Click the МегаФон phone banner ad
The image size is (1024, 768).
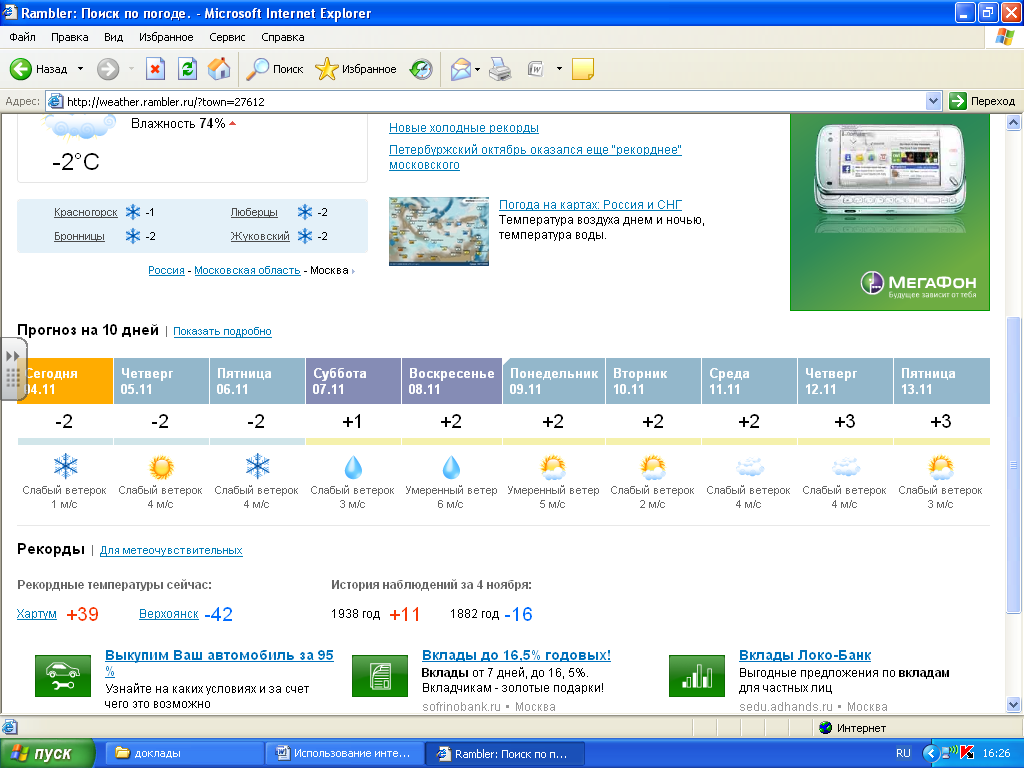(890, 212)
